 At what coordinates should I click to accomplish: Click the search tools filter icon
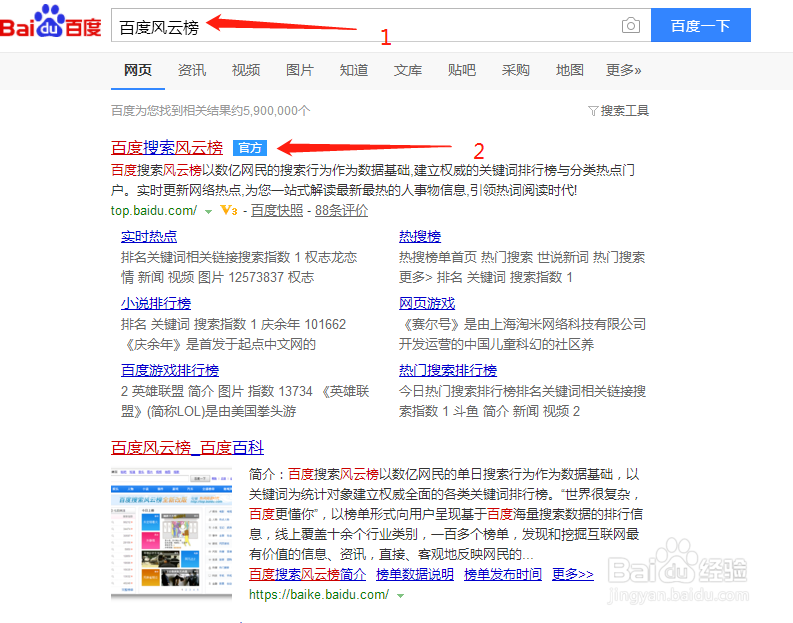593,111
